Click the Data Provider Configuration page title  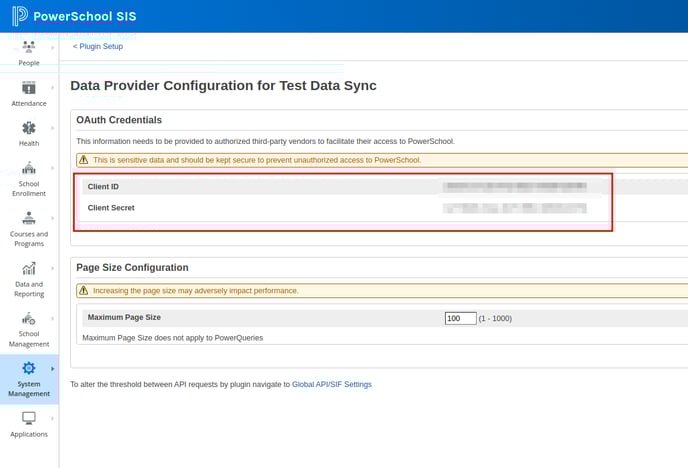223,86
